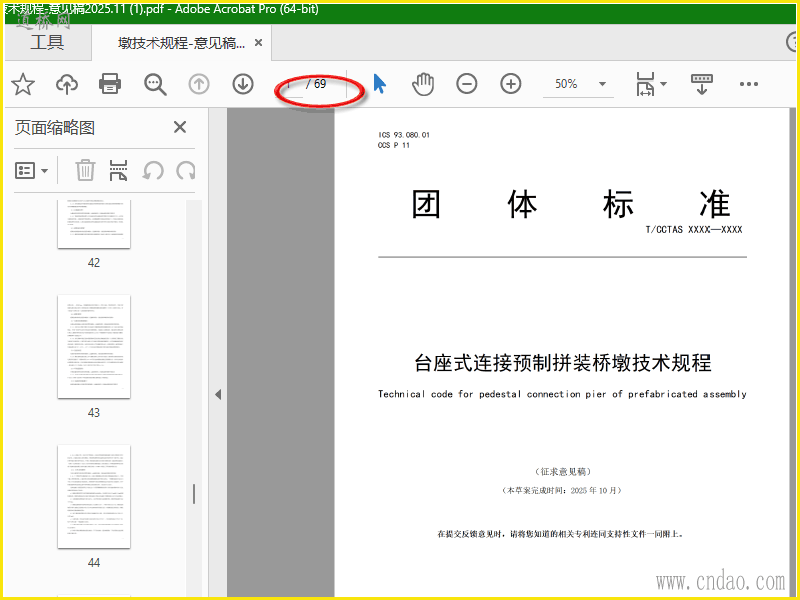Print the document via printer icon
Image resolution: width=800 pixels, height=600 pixels.
(110, 84)
